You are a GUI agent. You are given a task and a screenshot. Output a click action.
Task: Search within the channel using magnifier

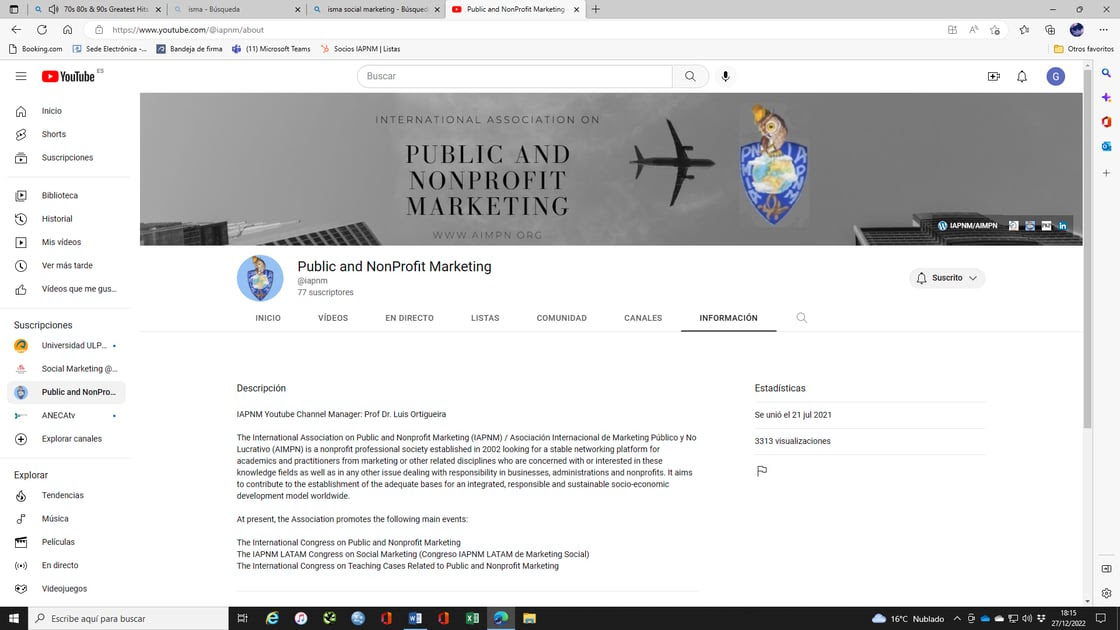801,318
